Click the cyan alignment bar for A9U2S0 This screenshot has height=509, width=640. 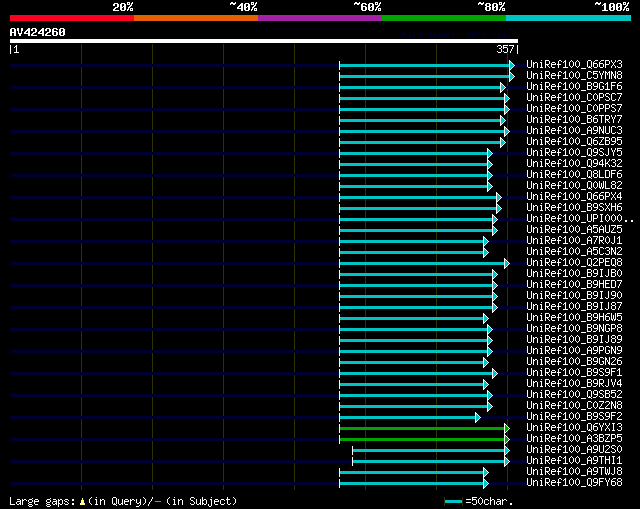pos(429,450)
